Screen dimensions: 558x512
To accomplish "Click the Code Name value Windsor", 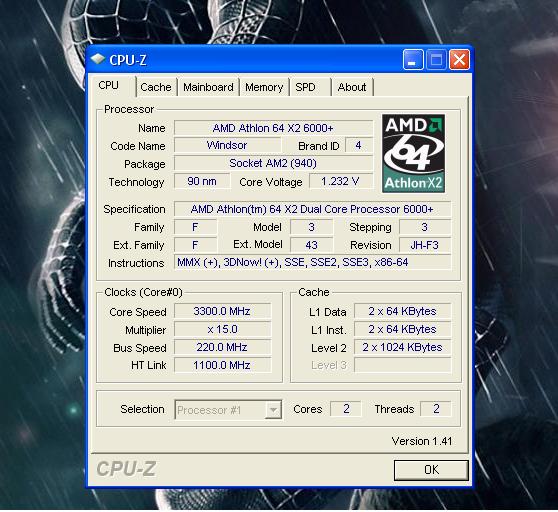I will coord(227,146).
